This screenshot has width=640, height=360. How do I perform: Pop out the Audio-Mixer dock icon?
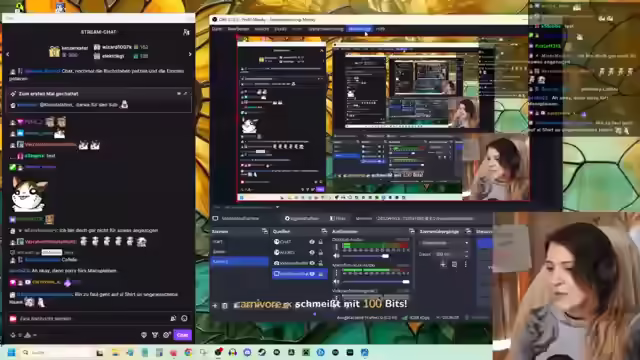(x=411, y=231)
